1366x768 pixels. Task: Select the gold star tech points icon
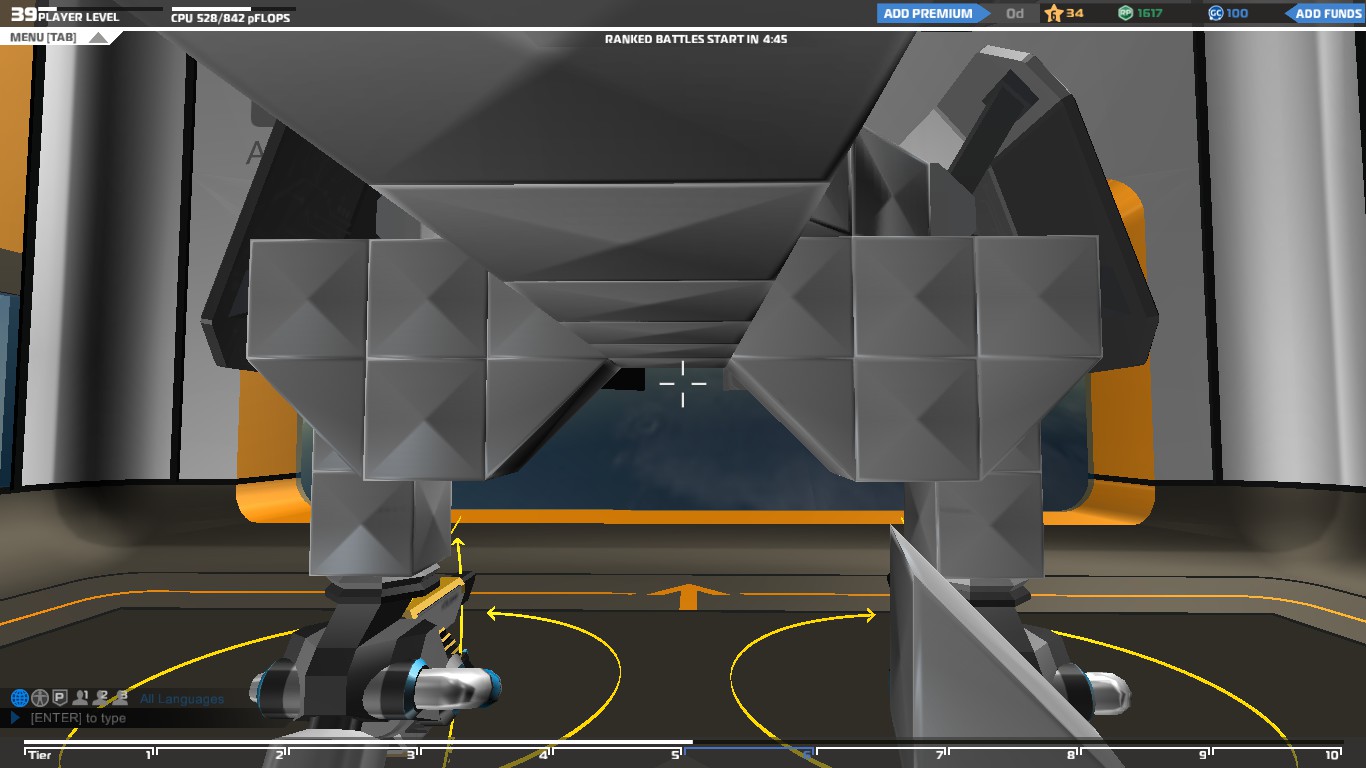click(1054, 14)
